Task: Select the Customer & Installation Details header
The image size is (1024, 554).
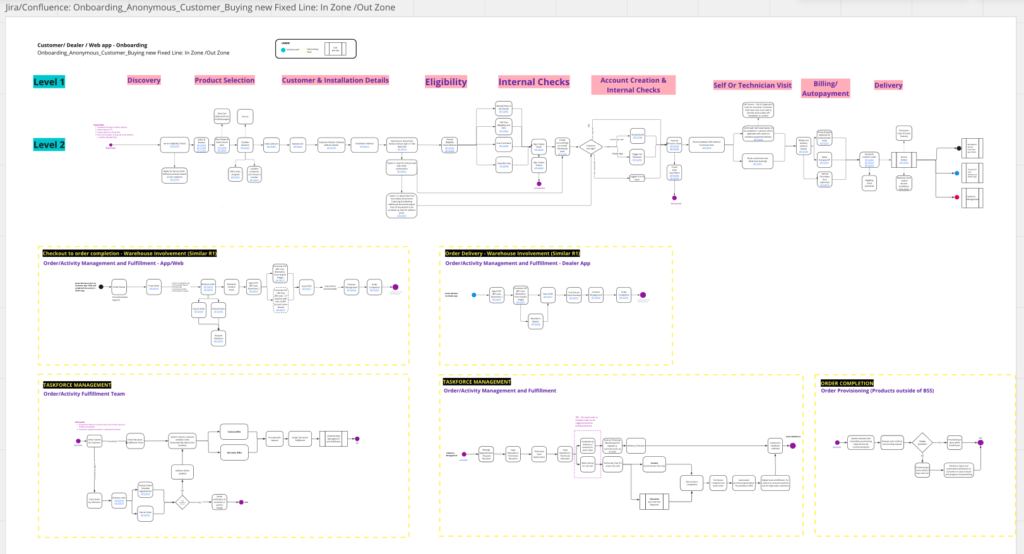Action: [x=335, y=80]
